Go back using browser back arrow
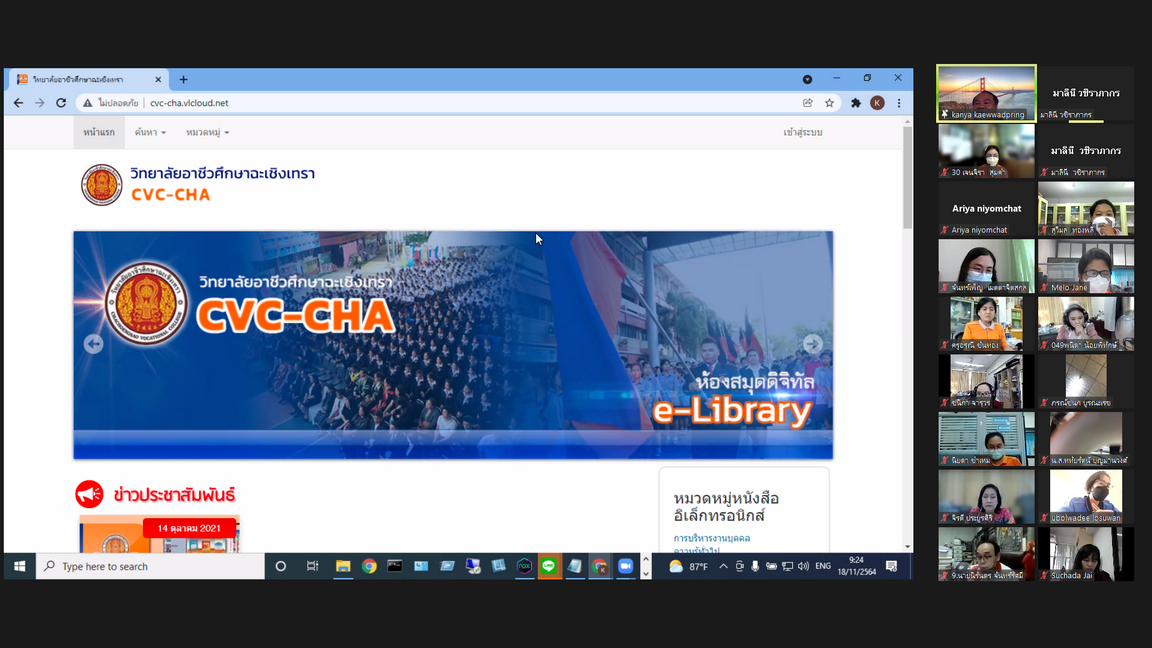 click(18, 103)
